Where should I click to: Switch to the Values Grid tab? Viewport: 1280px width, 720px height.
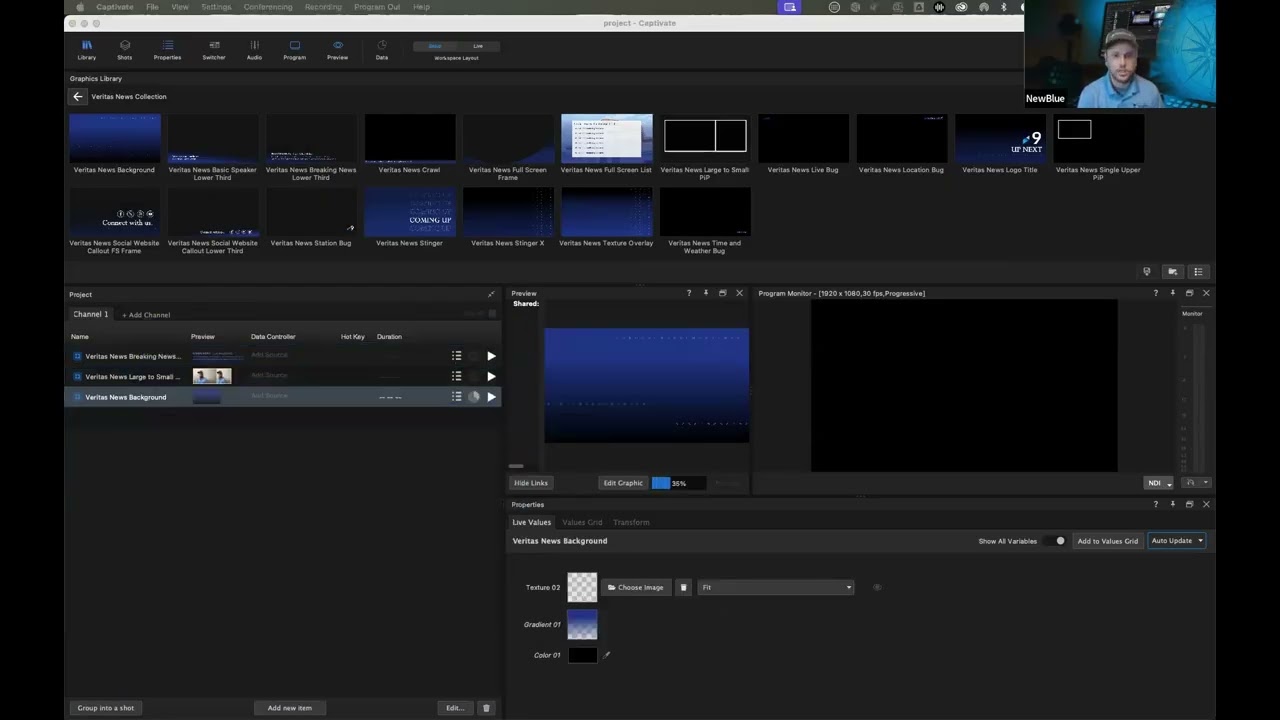tap(582, 522)
